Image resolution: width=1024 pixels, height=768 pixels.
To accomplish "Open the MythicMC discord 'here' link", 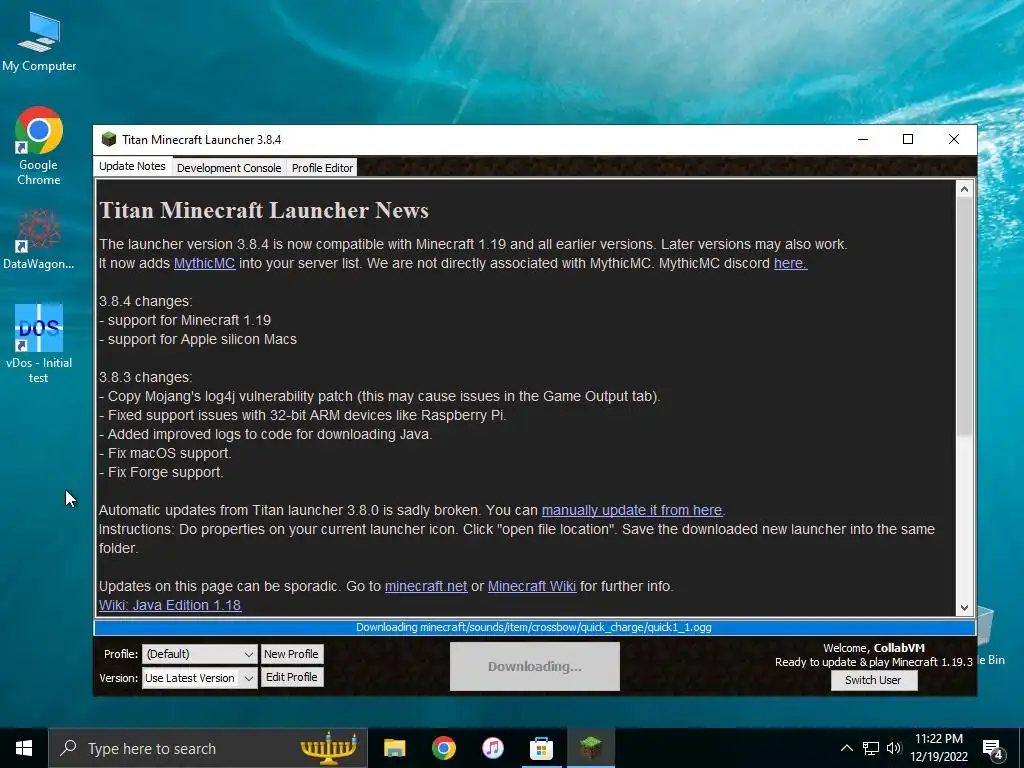I will pyautogui.click(x=790, y=263).
